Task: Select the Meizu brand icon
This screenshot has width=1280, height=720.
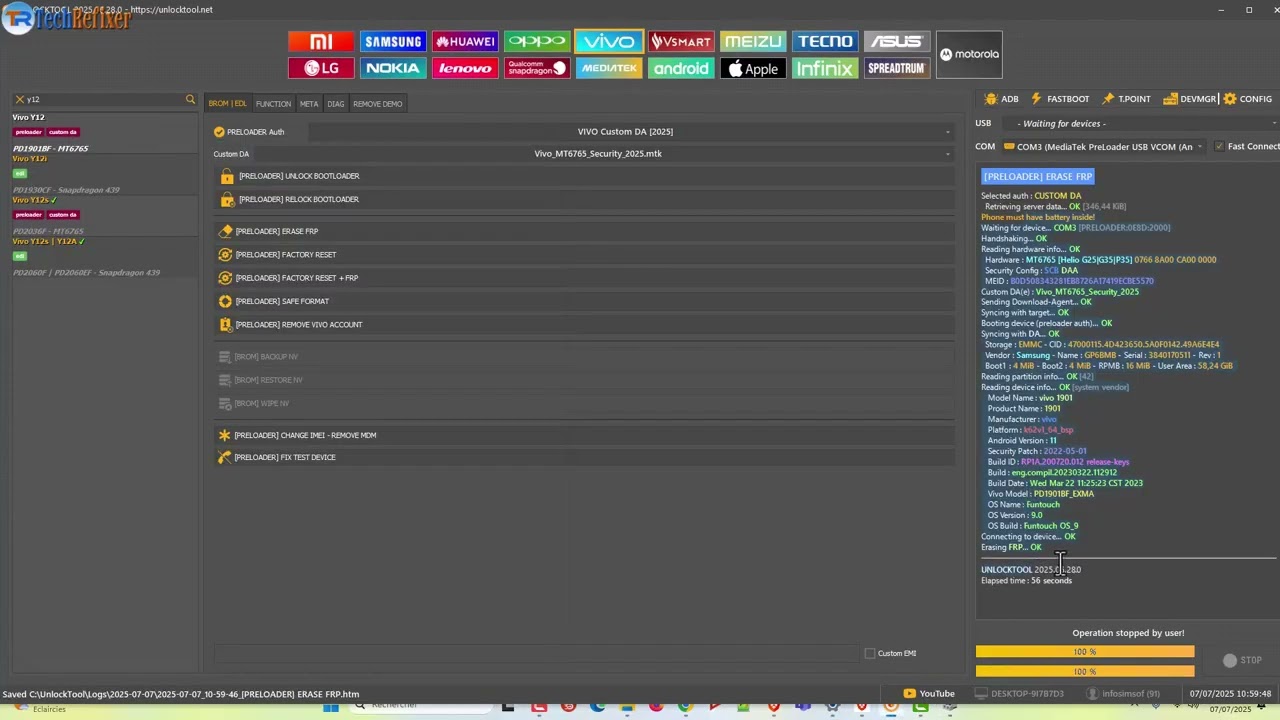Action: click(753, 41)
